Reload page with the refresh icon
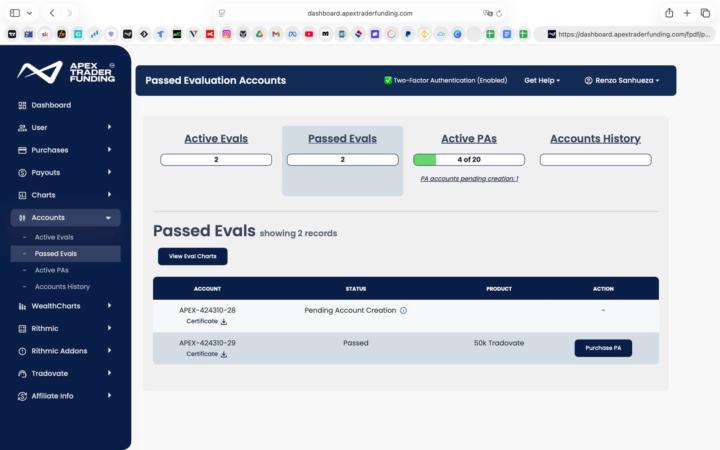 (499, 13)
